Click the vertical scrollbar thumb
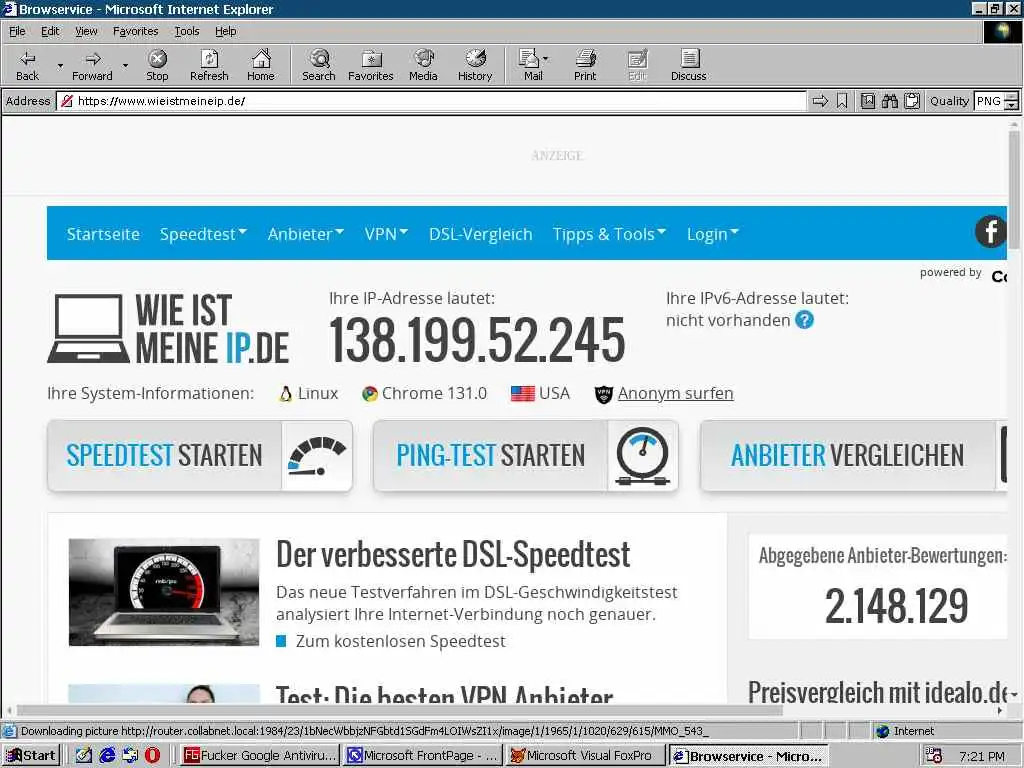Screen dimensions: 1024x768 pos(1014,189)
